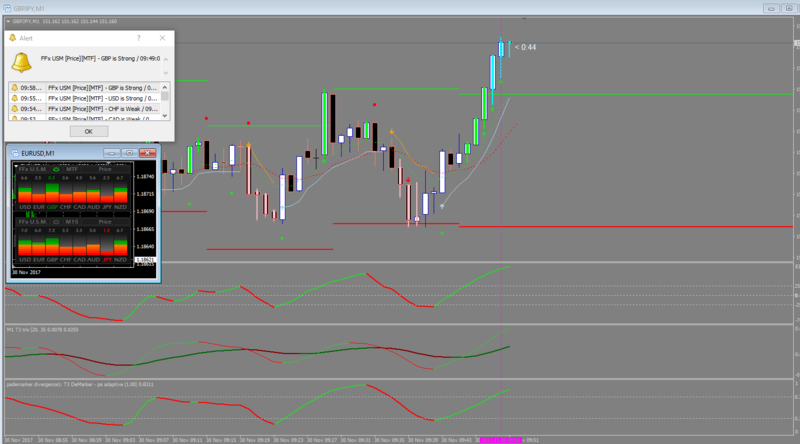
Task: Click Price label in upper FFx panel
Action: click(x=105, y=169)
